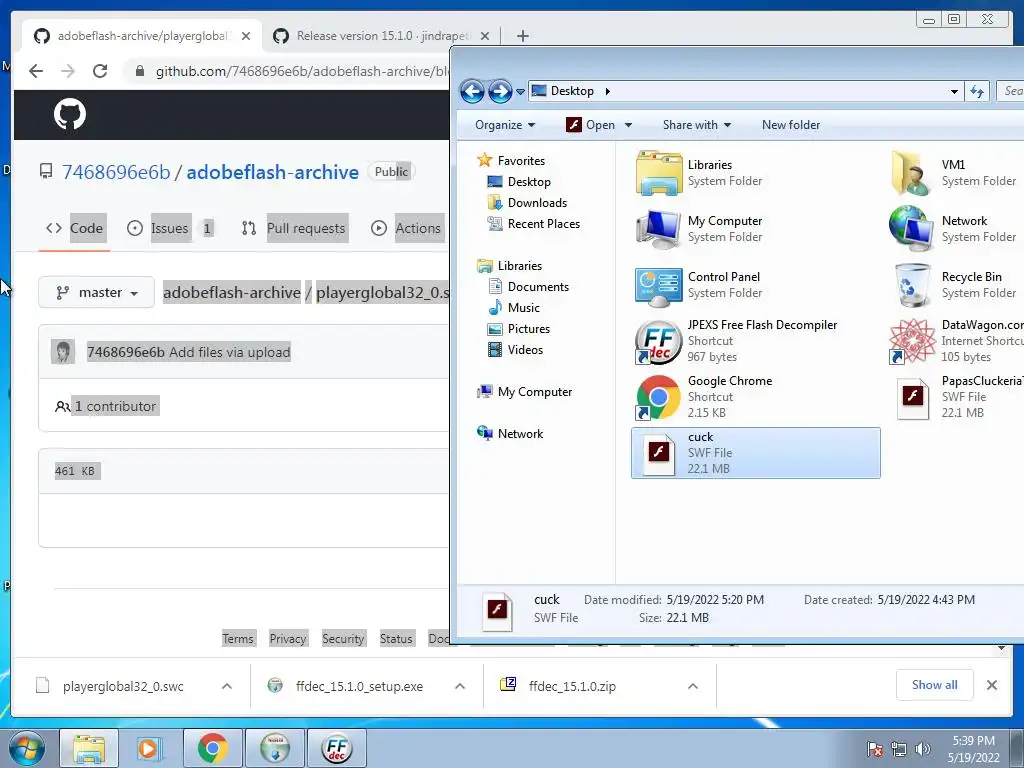
Task: Go back in Chrome browser
Action: pyautogui.click(x=36, y=71)
